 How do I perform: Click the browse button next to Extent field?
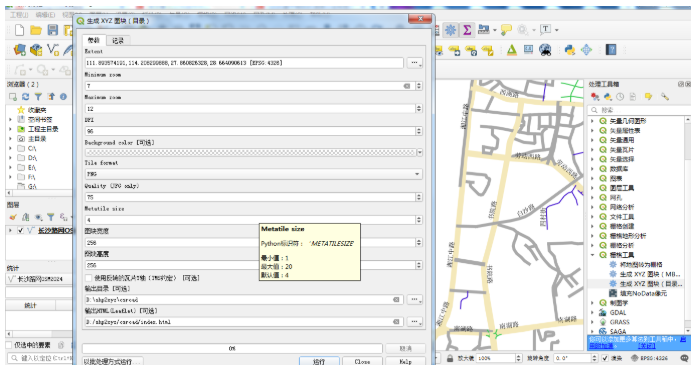click(415, 63)
